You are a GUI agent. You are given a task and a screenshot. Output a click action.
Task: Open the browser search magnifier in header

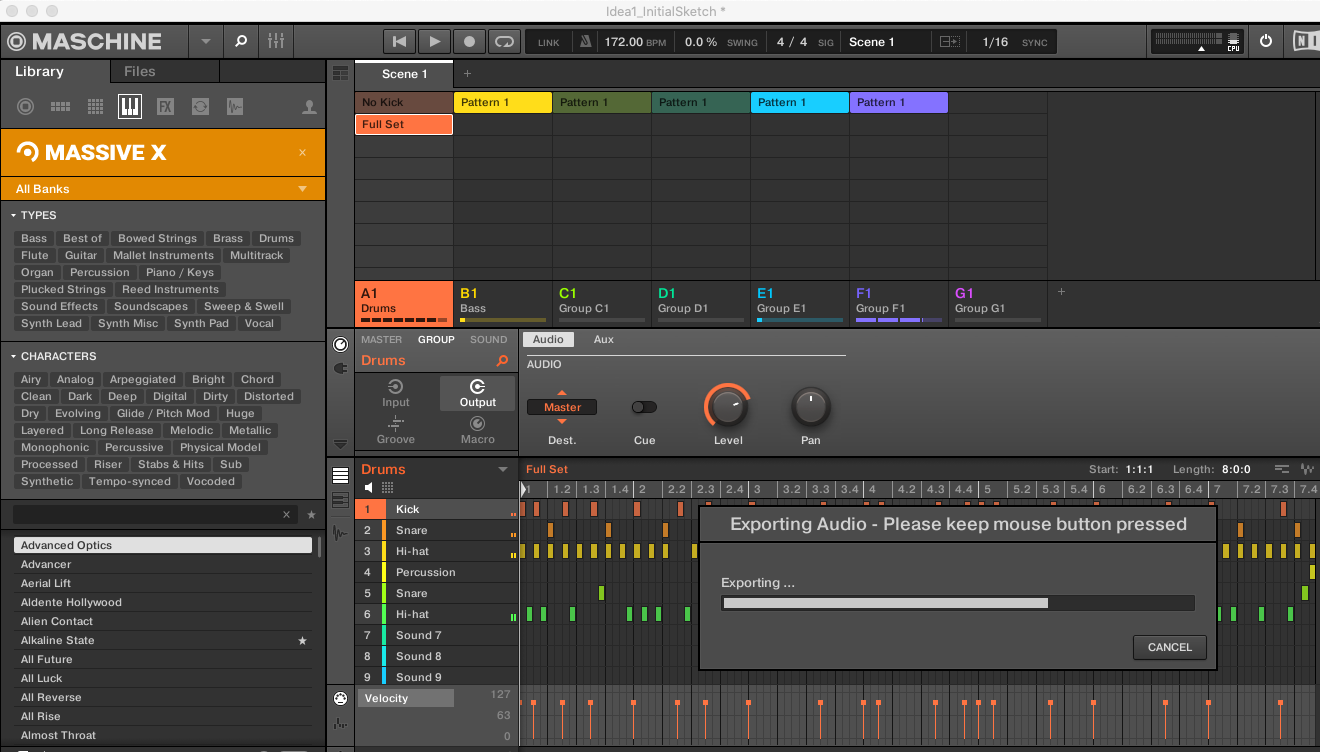click(x=240, y=41)
